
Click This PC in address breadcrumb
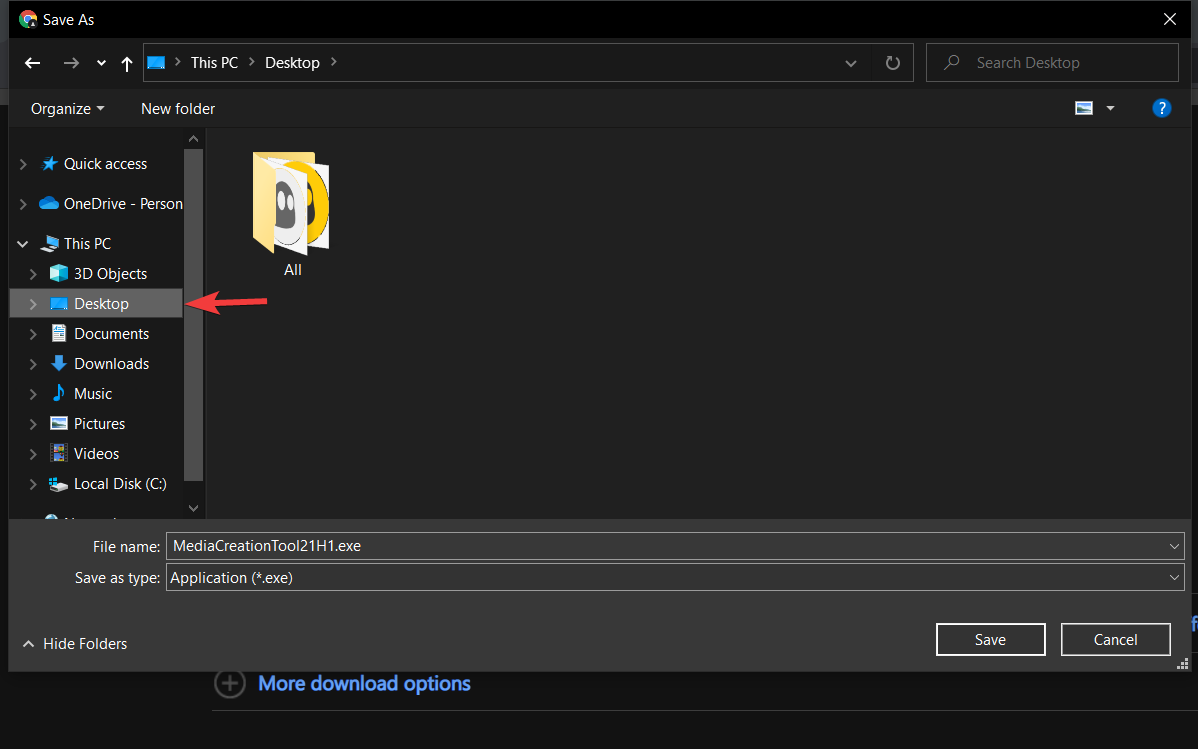(214, 63)
